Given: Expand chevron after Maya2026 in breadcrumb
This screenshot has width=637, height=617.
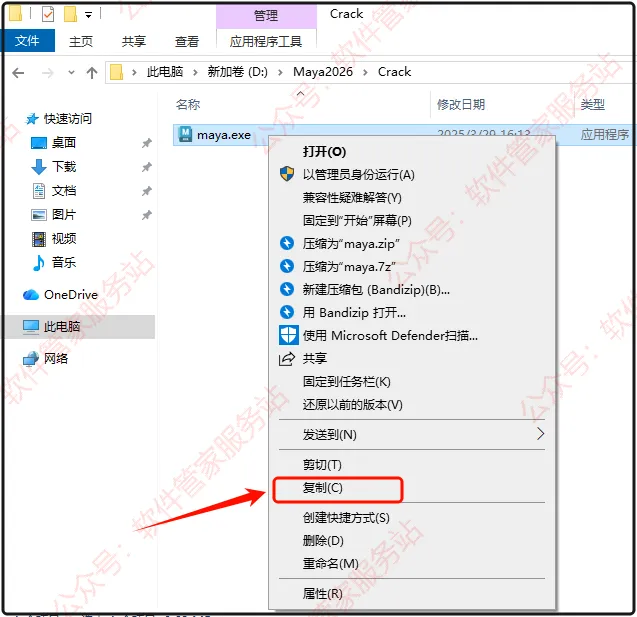Looking at the screenshot, I should click(x=365, y=73).
